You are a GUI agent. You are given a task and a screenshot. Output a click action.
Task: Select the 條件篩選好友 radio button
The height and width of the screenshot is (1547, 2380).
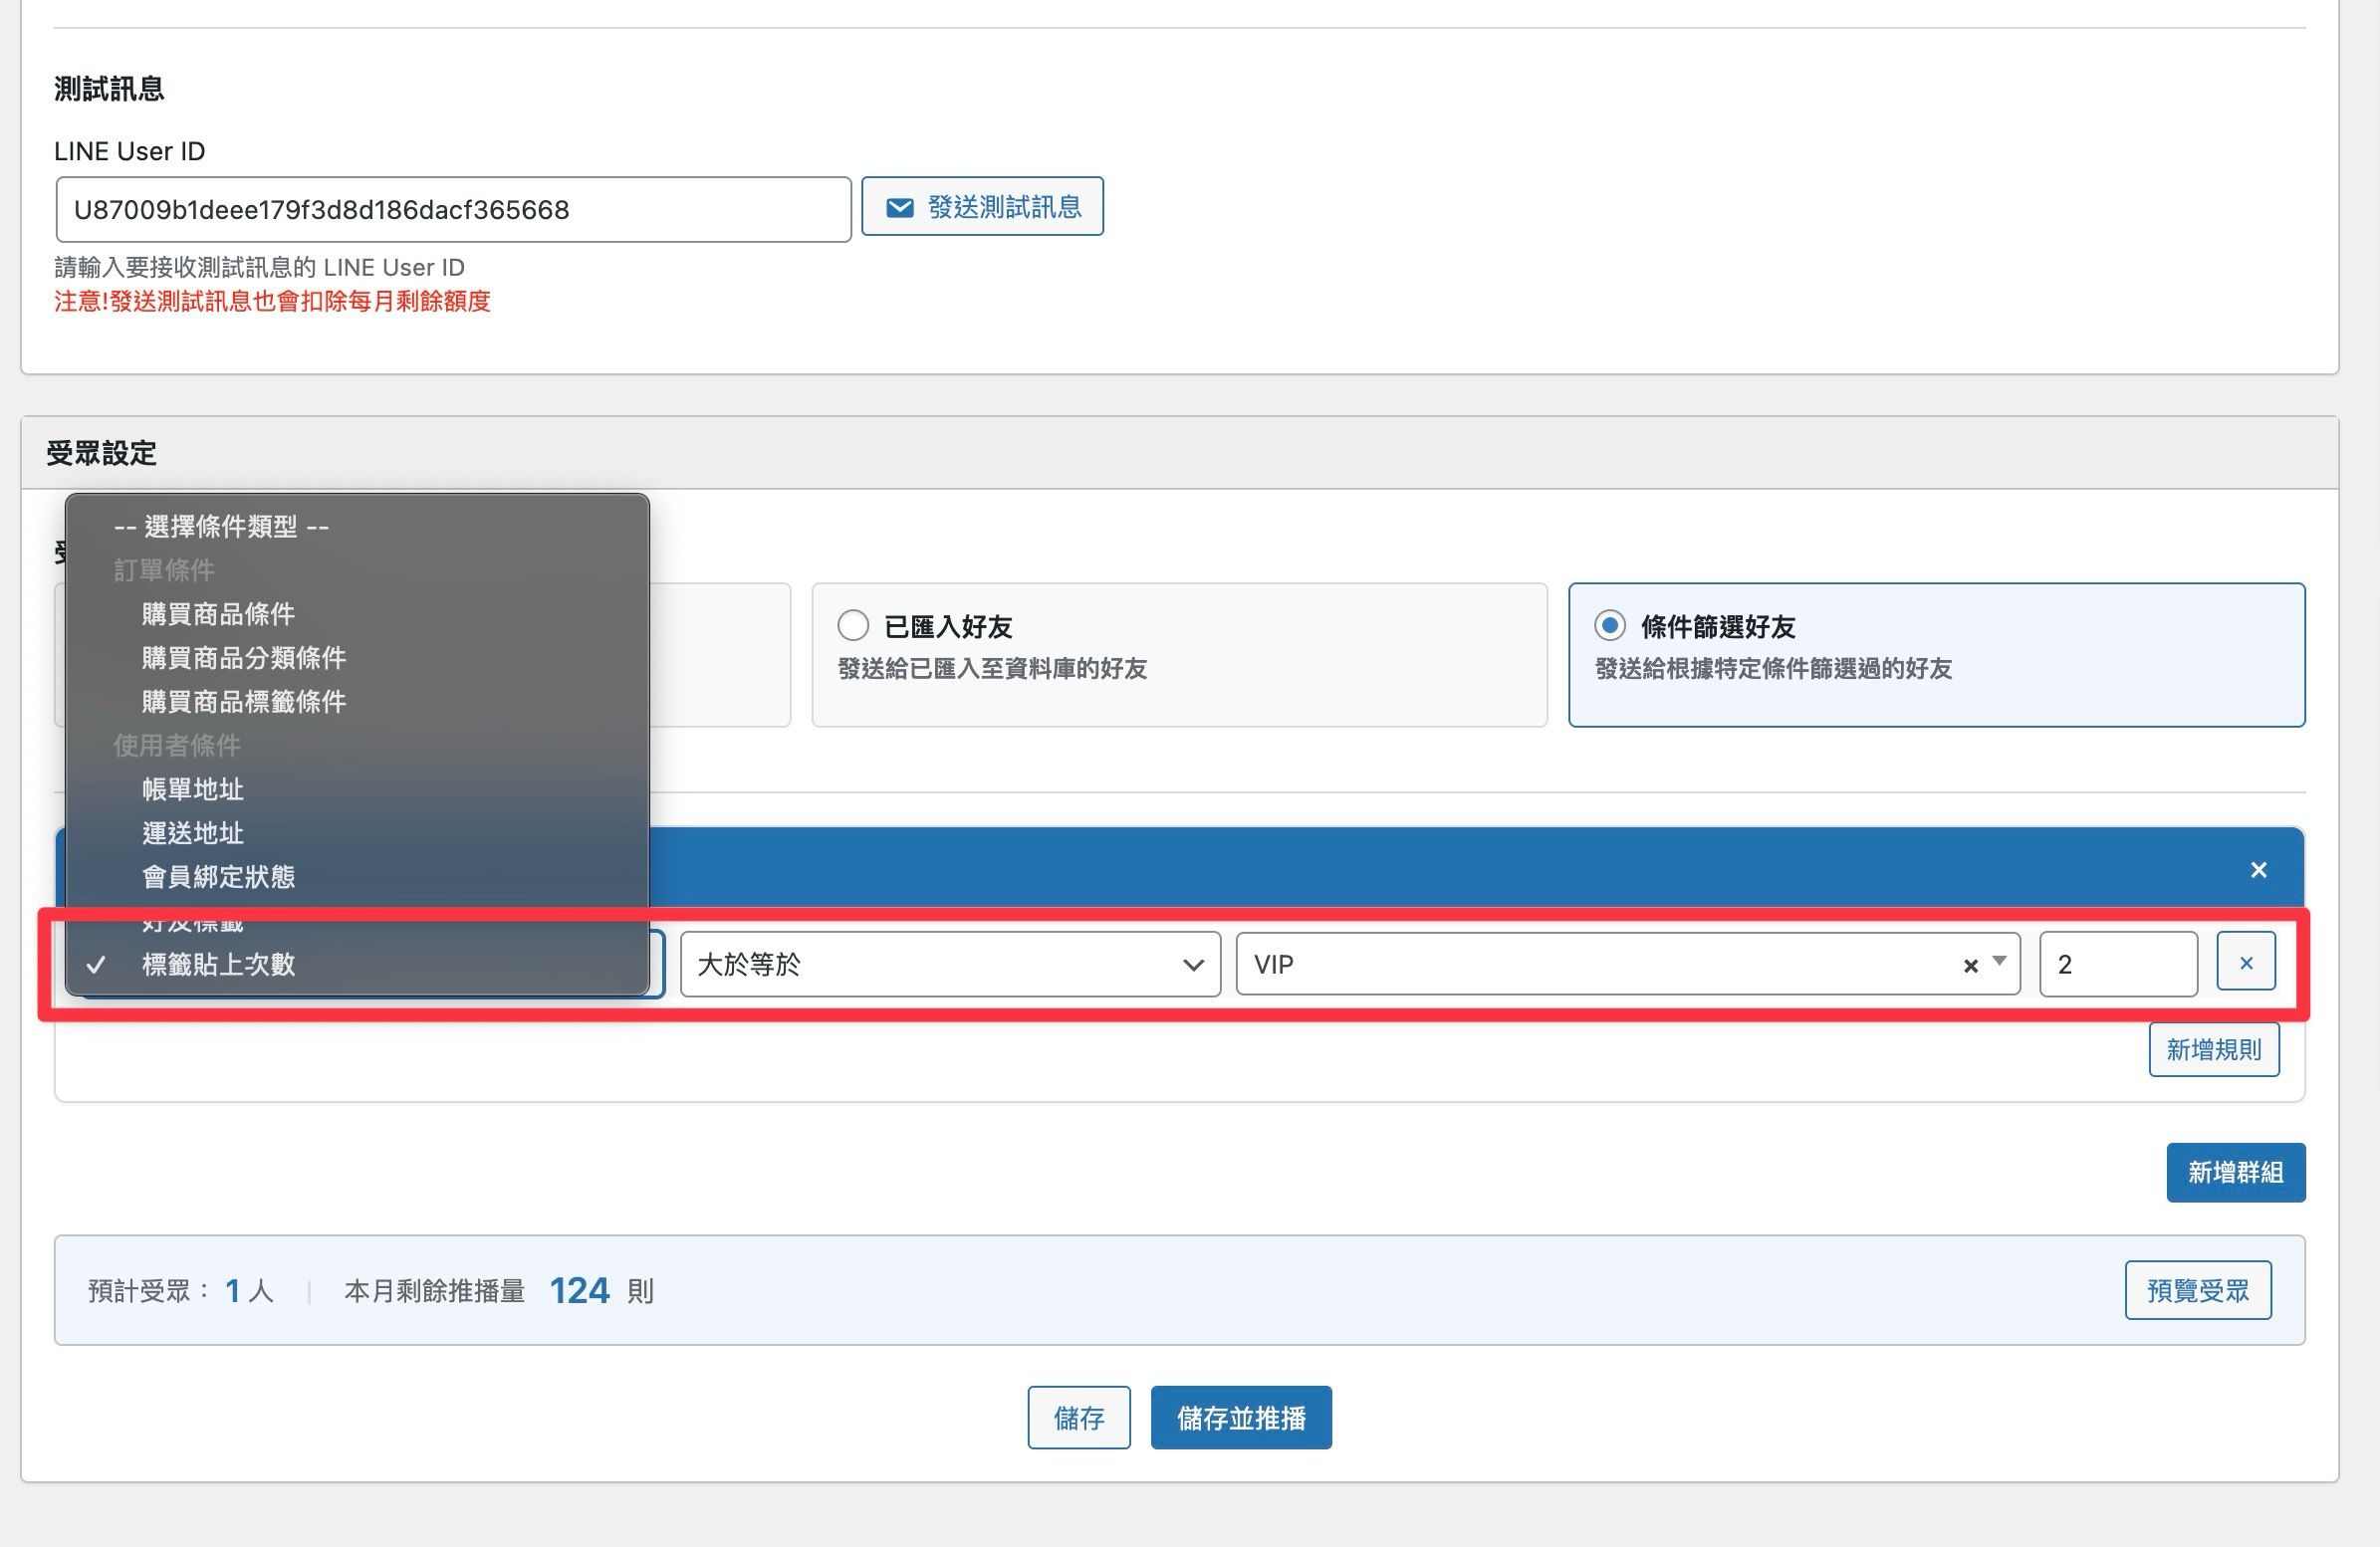click(x=1609, y=626)
